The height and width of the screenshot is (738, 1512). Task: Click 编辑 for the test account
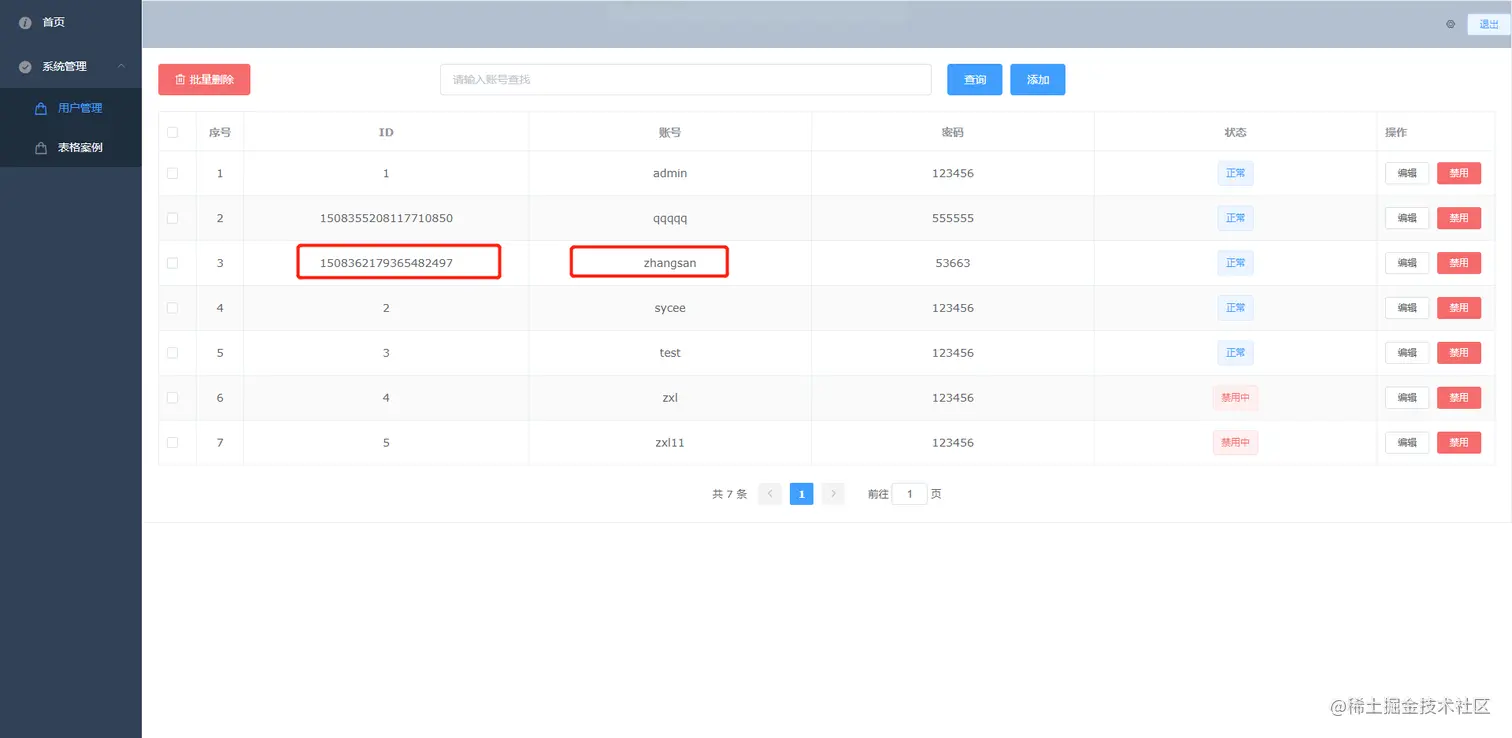click(1407, 353)
